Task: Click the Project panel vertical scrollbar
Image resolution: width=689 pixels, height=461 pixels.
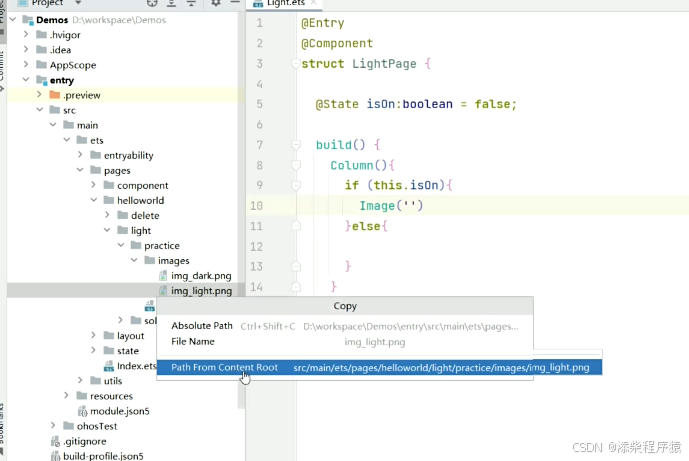Action: [x=241, y=211]
